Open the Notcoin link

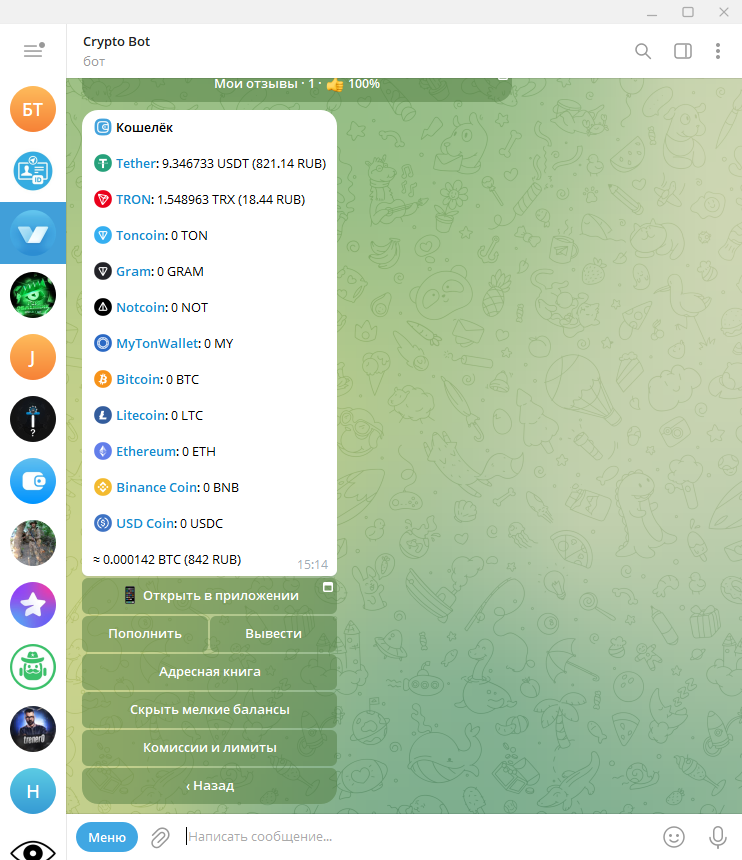pyautogui.click(x=140, y=307)
